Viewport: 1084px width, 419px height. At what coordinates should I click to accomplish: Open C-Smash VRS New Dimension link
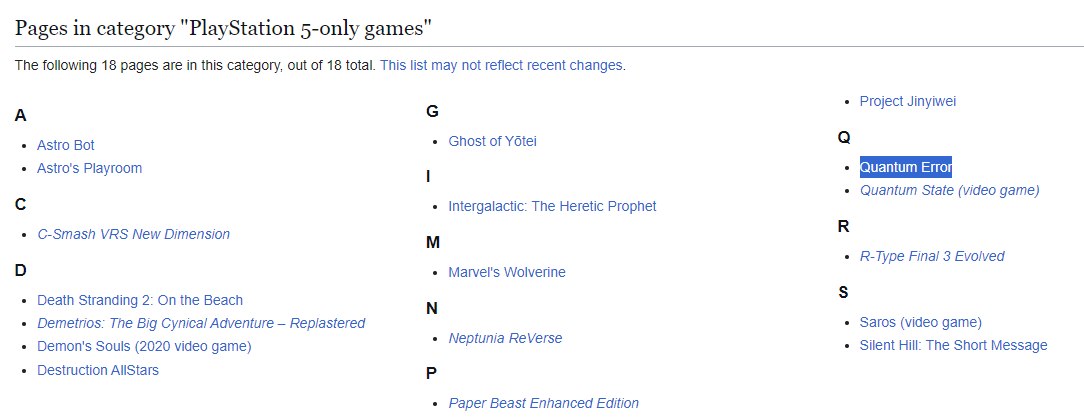point(133,234)
